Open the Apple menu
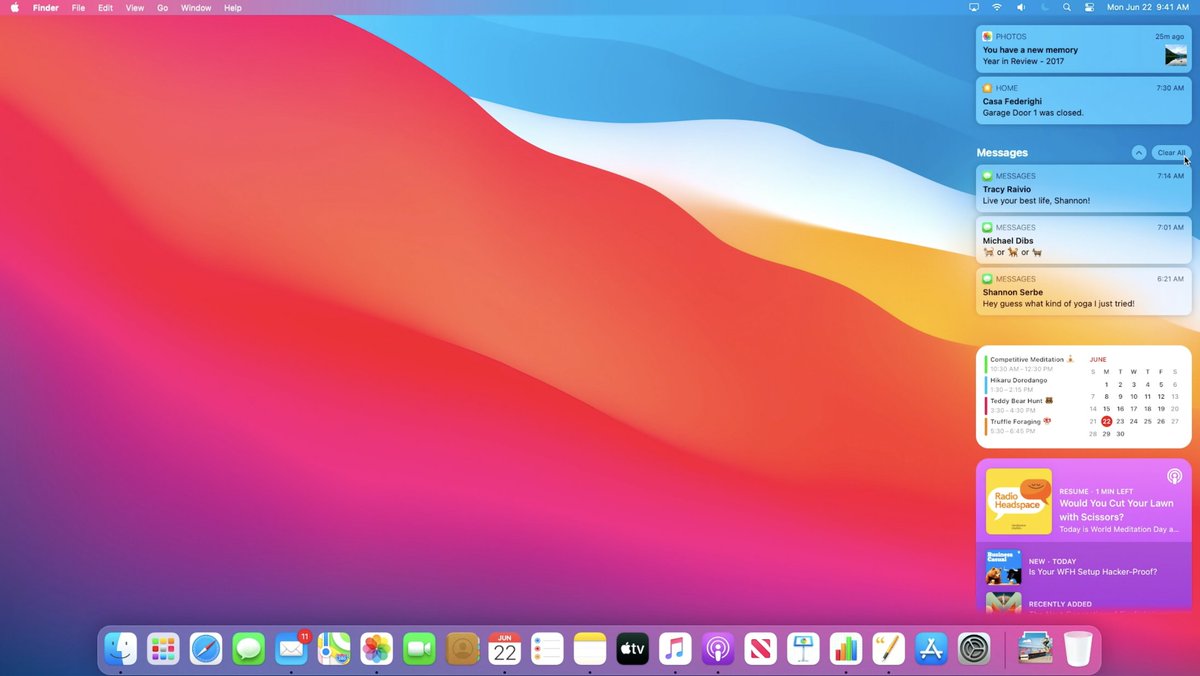Viewport: 1200px width, 676px height. 15,7
